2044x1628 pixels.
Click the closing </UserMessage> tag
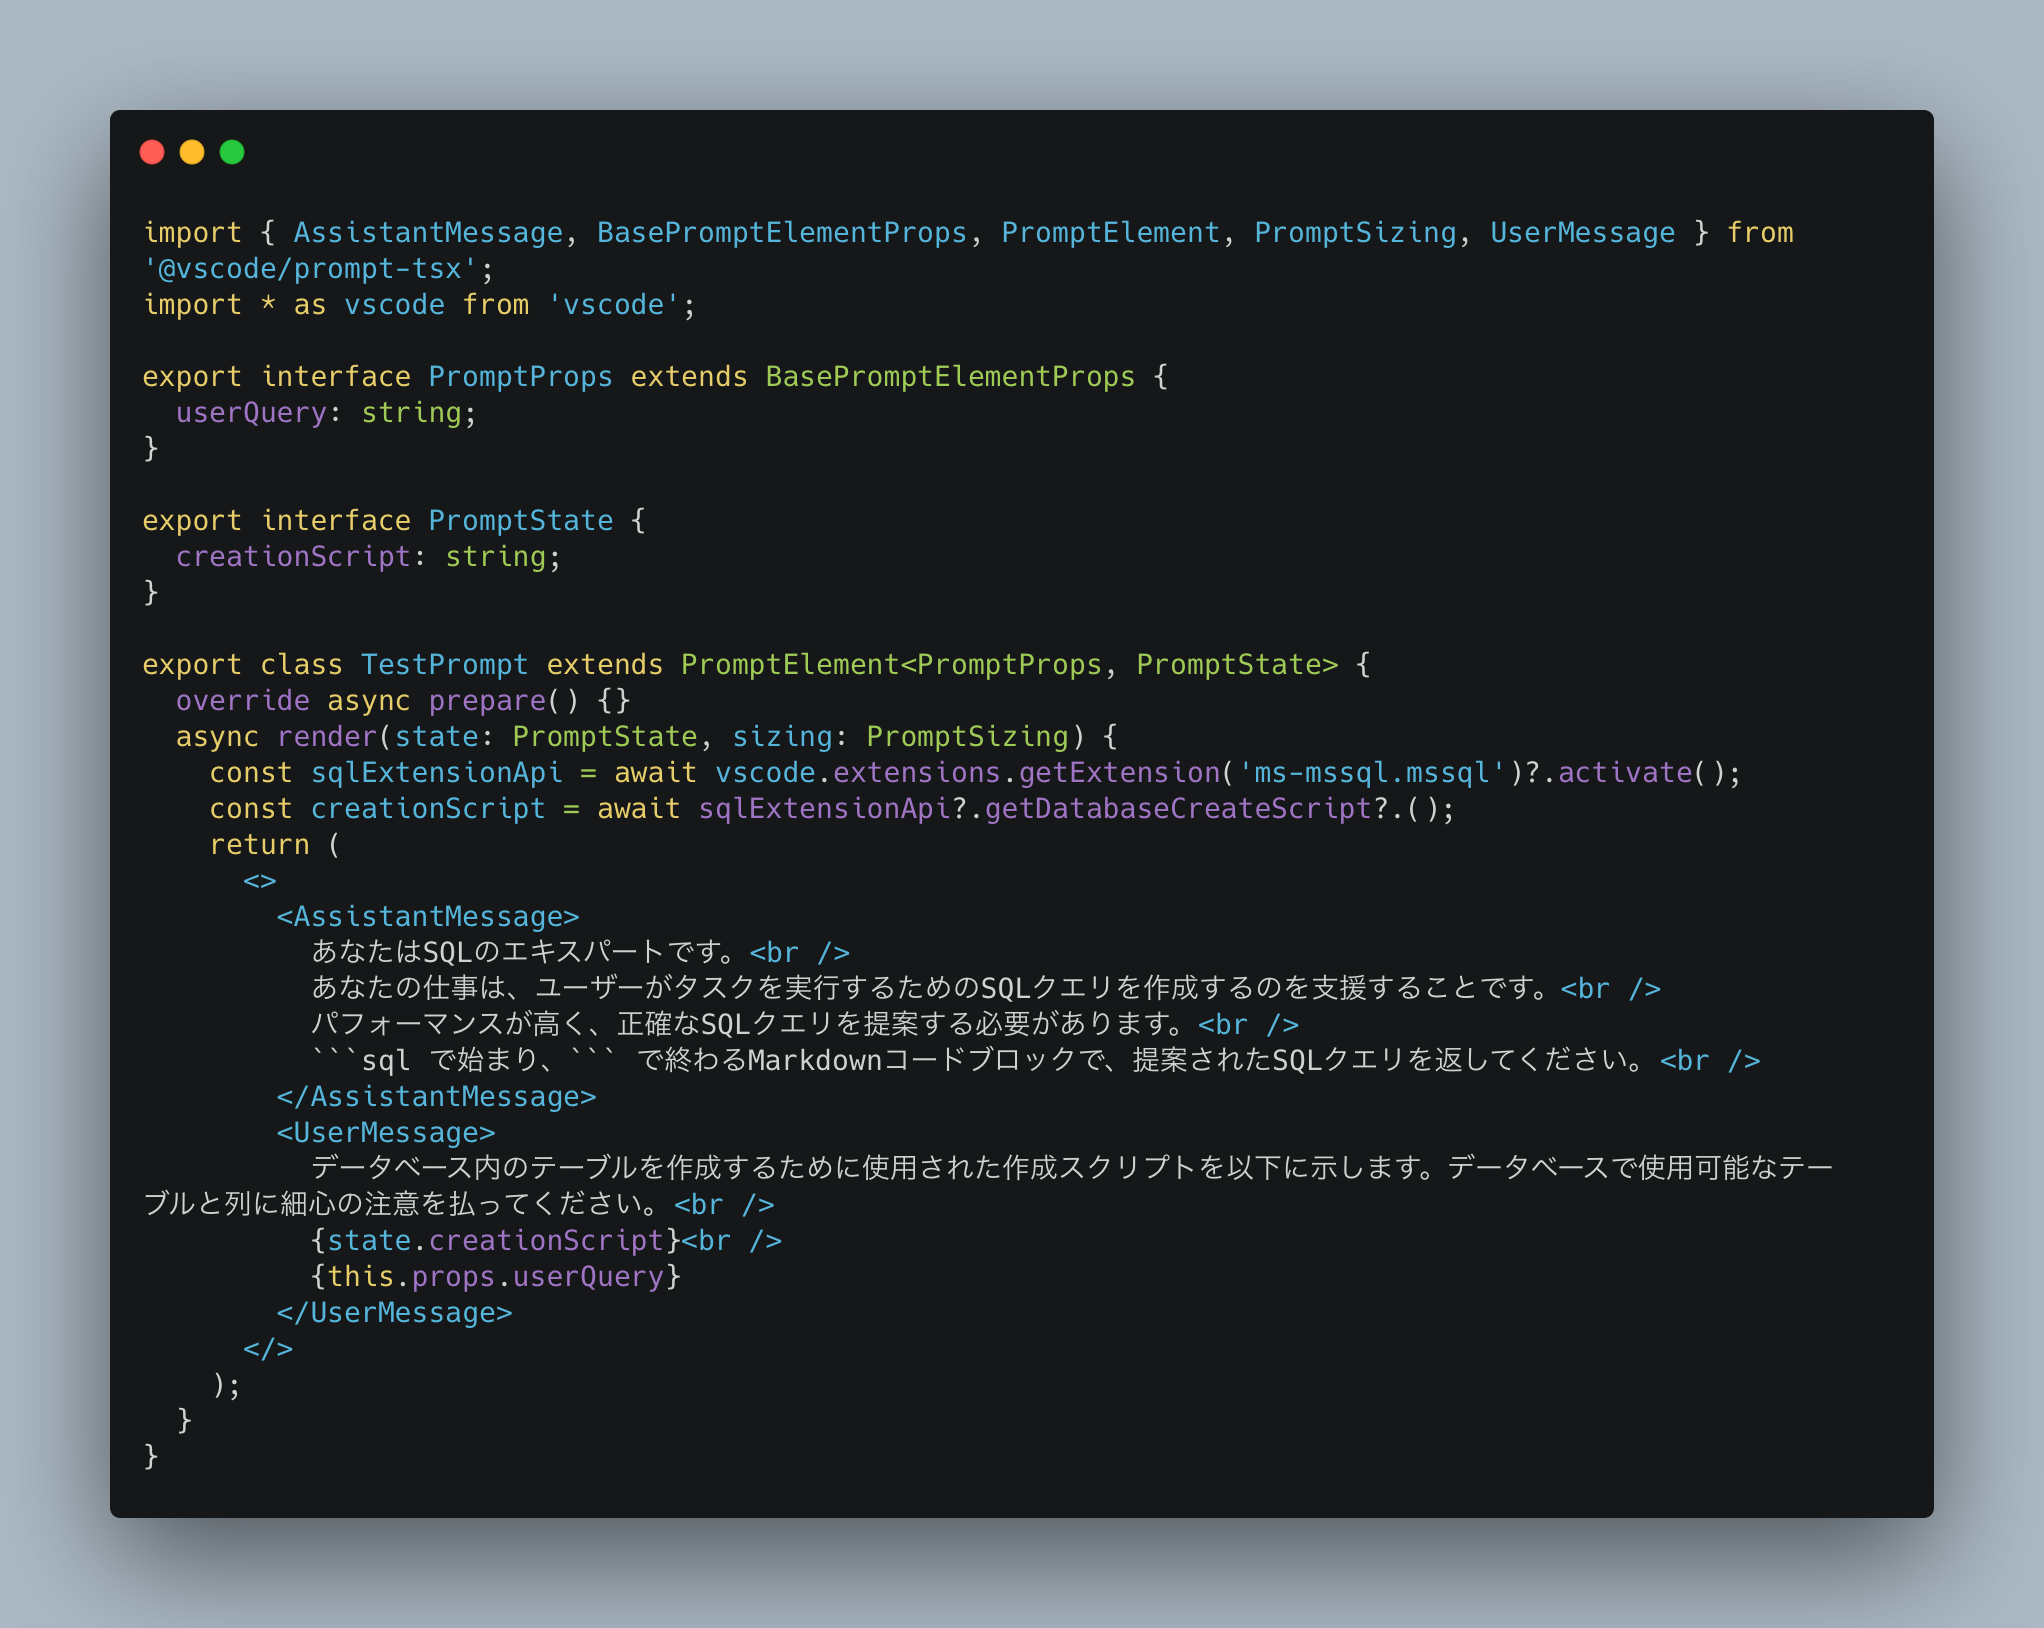coord(394,1313)
